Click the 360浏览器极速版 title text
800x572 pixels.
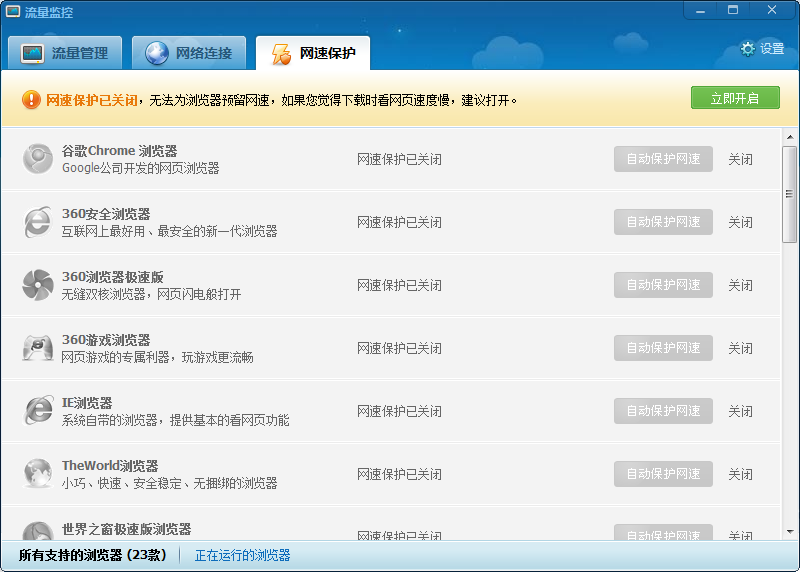pos(113,277)
